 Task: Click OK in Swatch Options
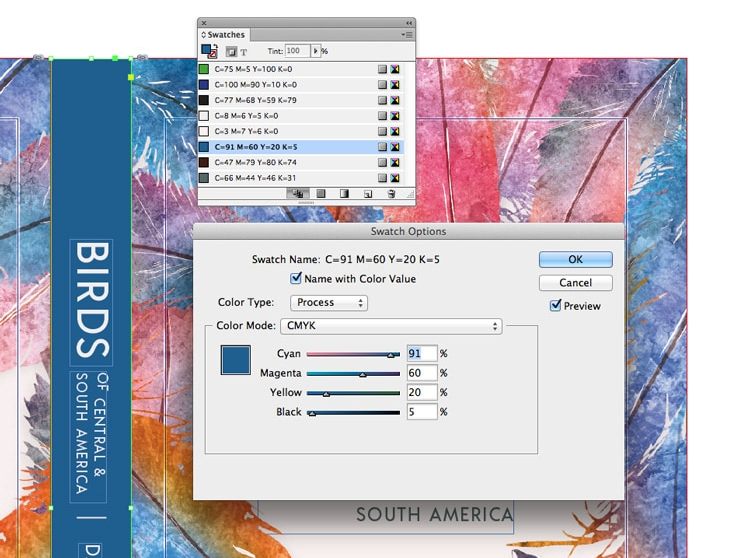575,260
